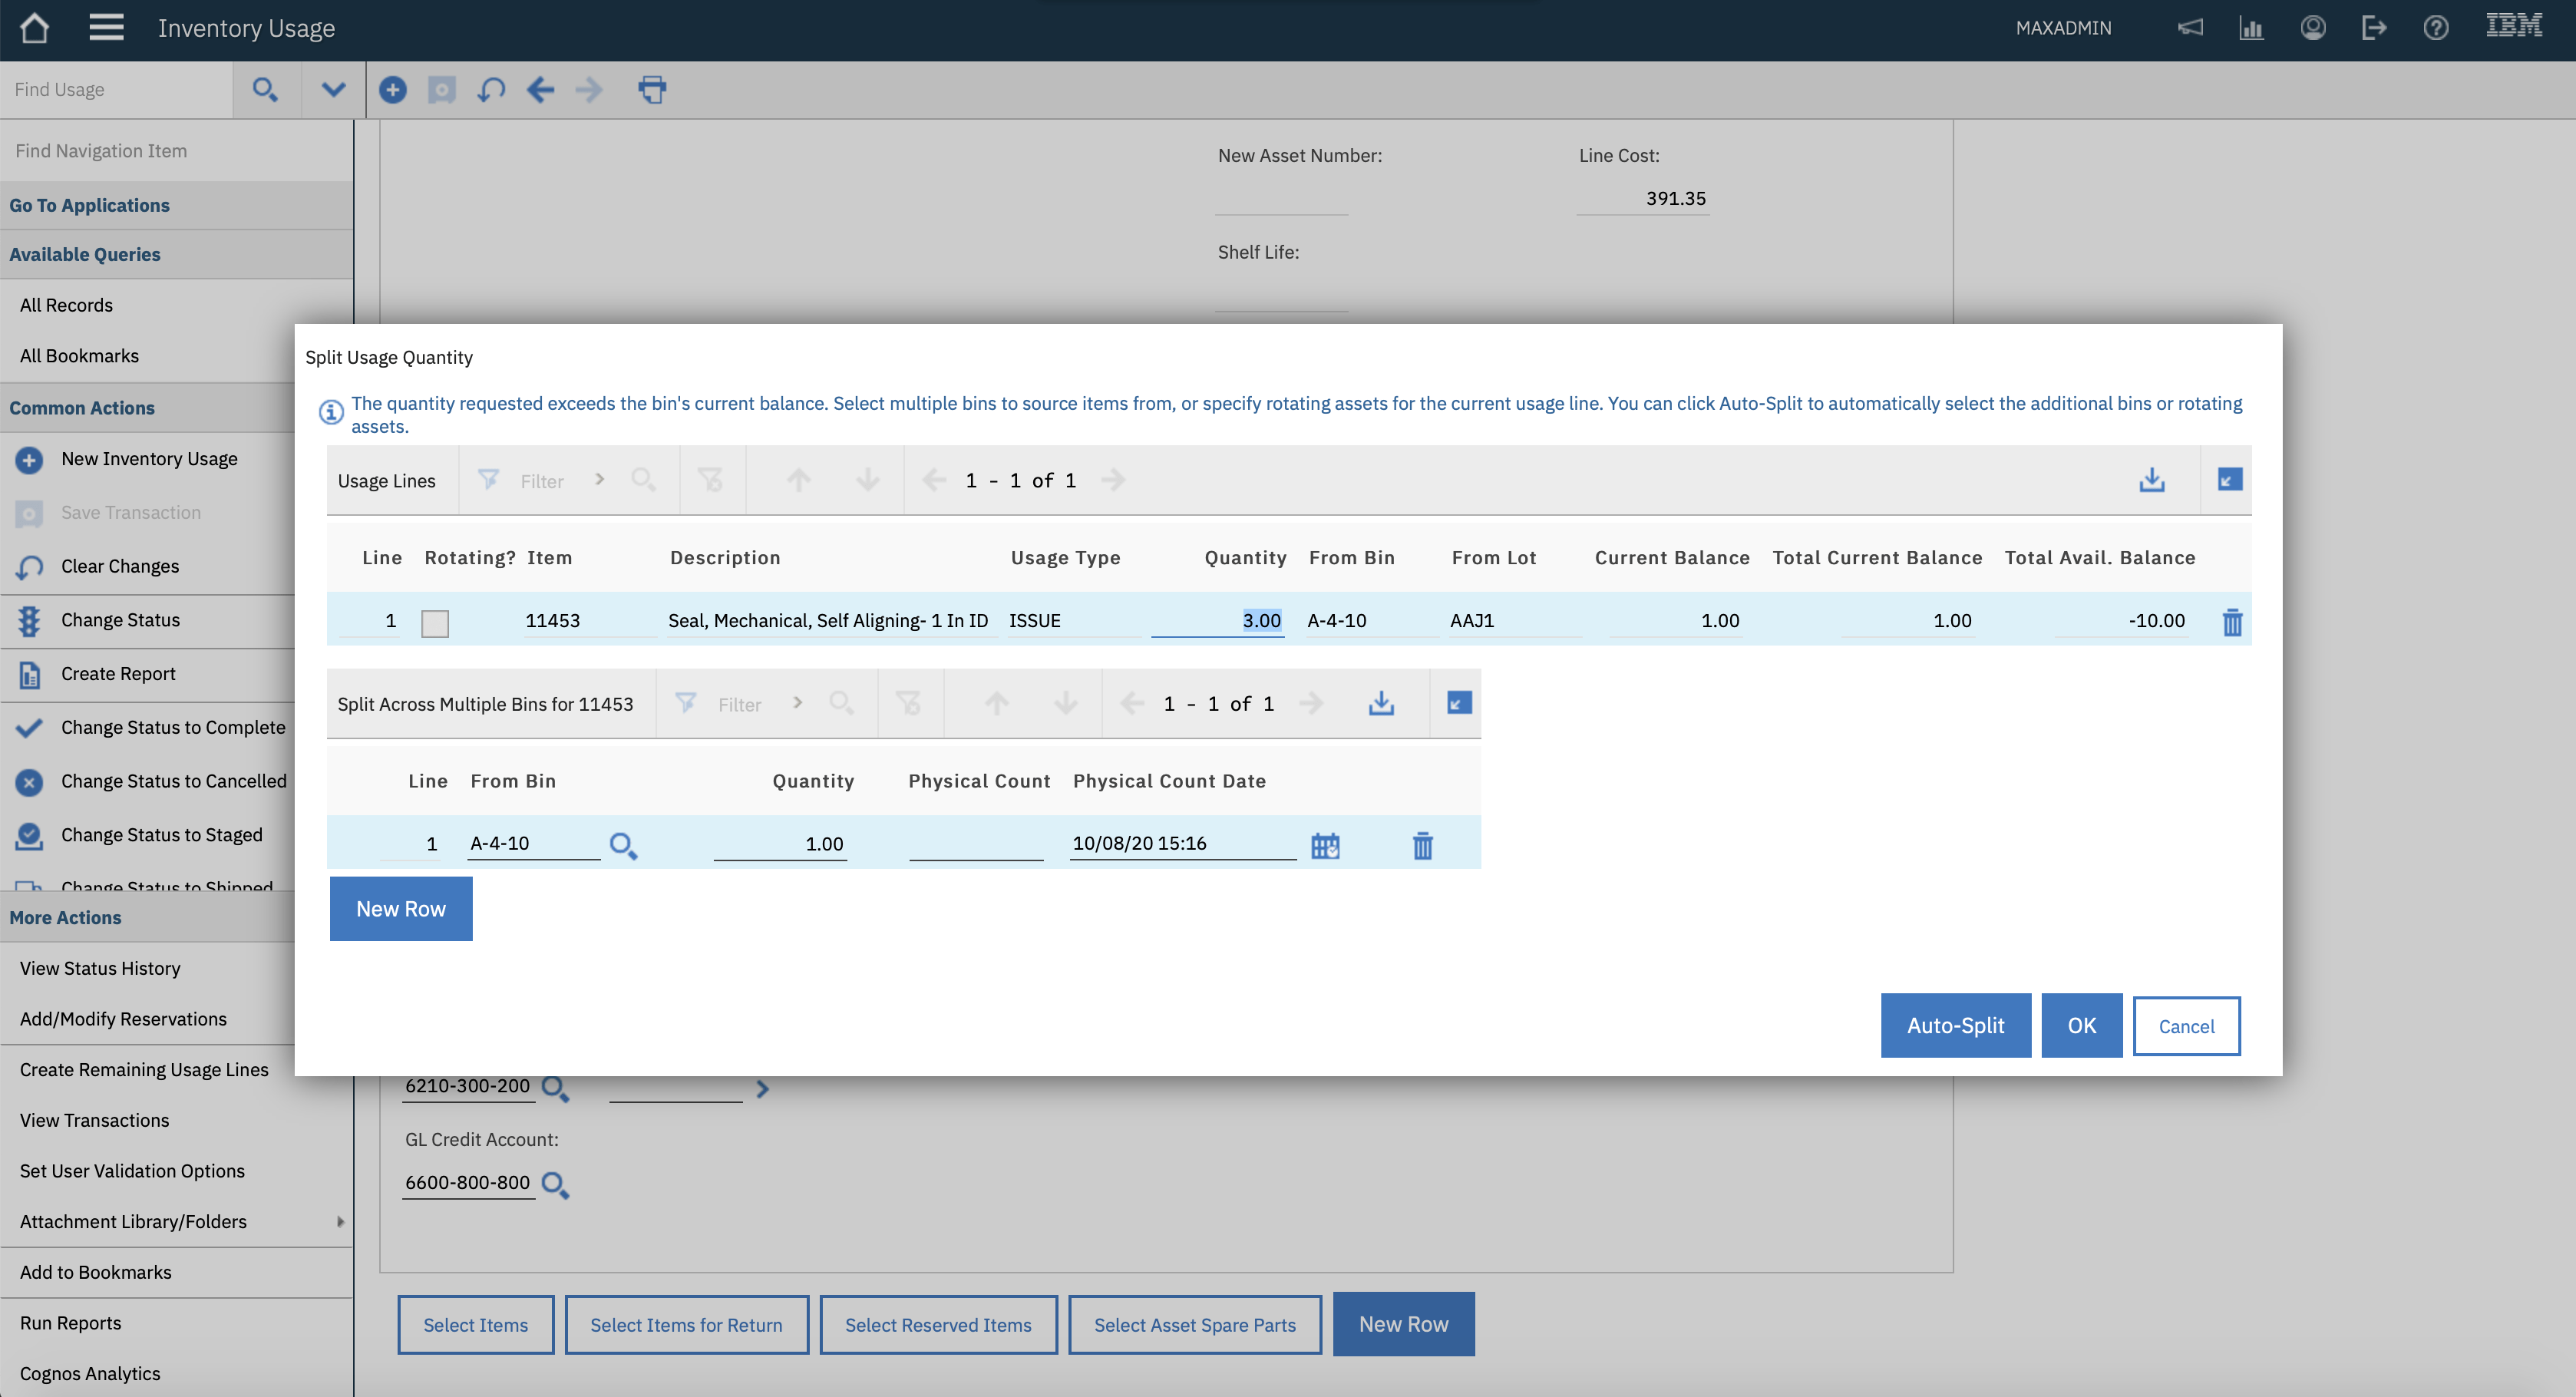Click the calendar icon for Physical Count Date
This screenshot has width=2576, height=1397.
[x=1325, y=845]
